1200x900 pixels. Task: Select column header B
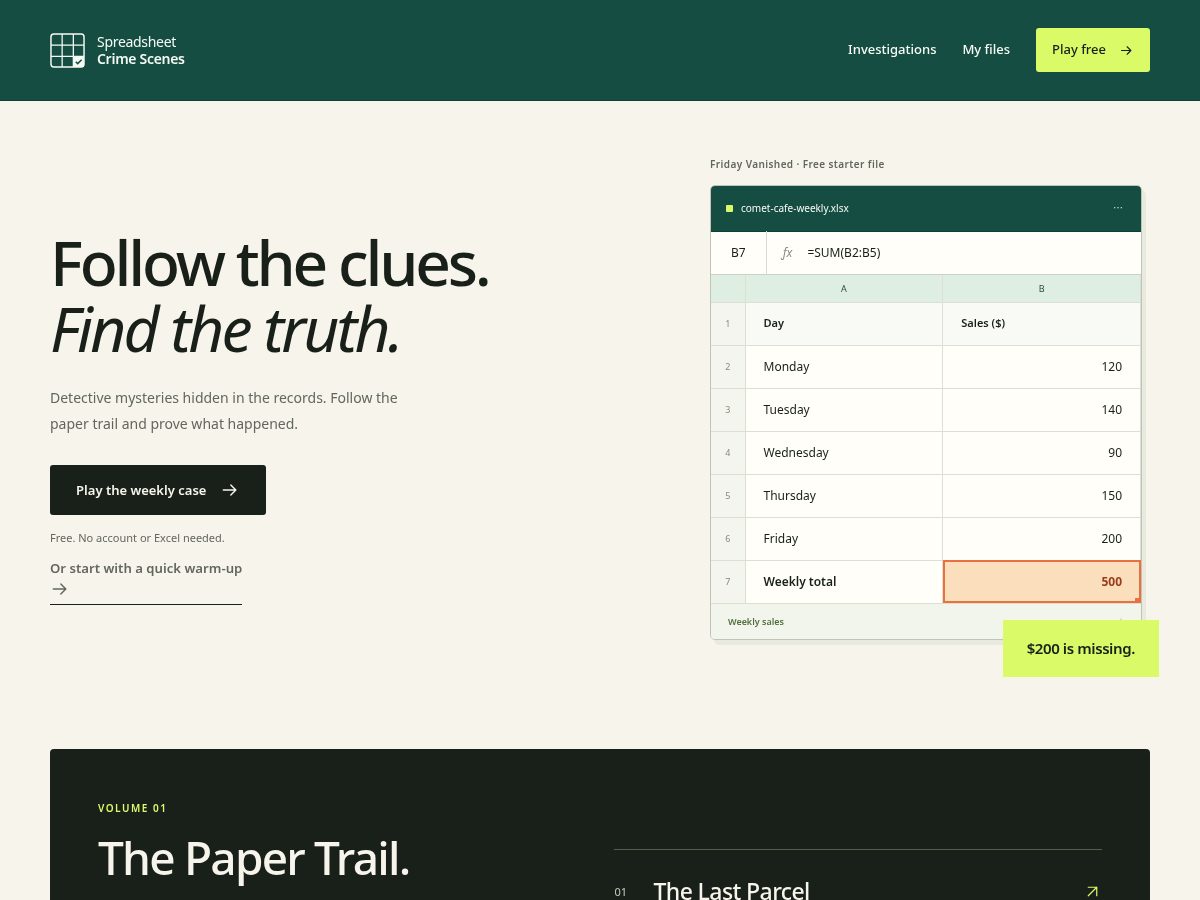[1041, 289]
